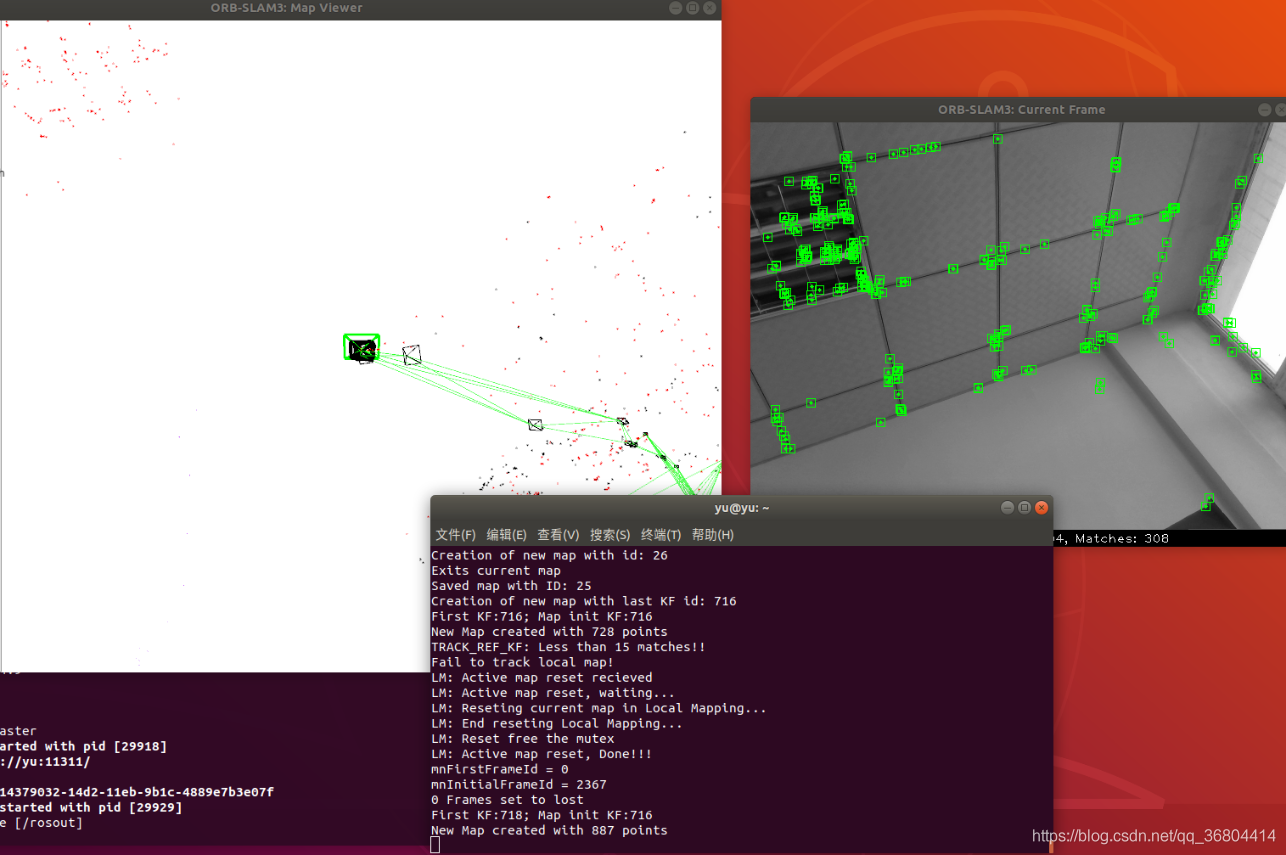Click the ORB-SLAM3: Map Viewer title bar
The height and width of the screenshot is (855, 1286).
(360, 8)
